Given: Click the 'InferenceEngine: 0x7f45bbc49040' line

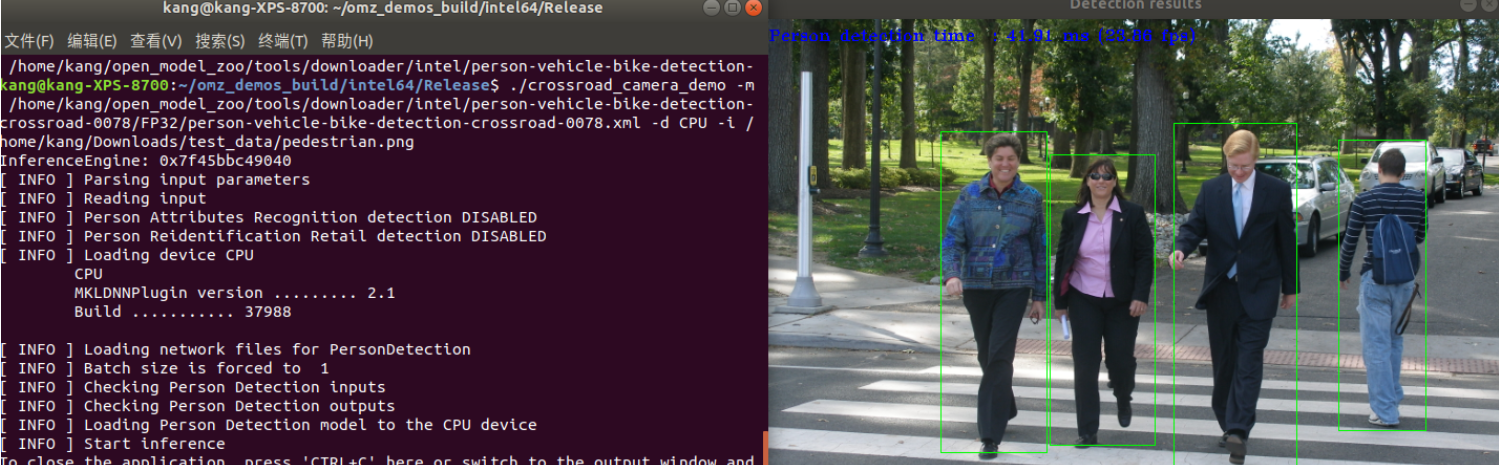Looking at the screenshot, I should tap(146, 161).
